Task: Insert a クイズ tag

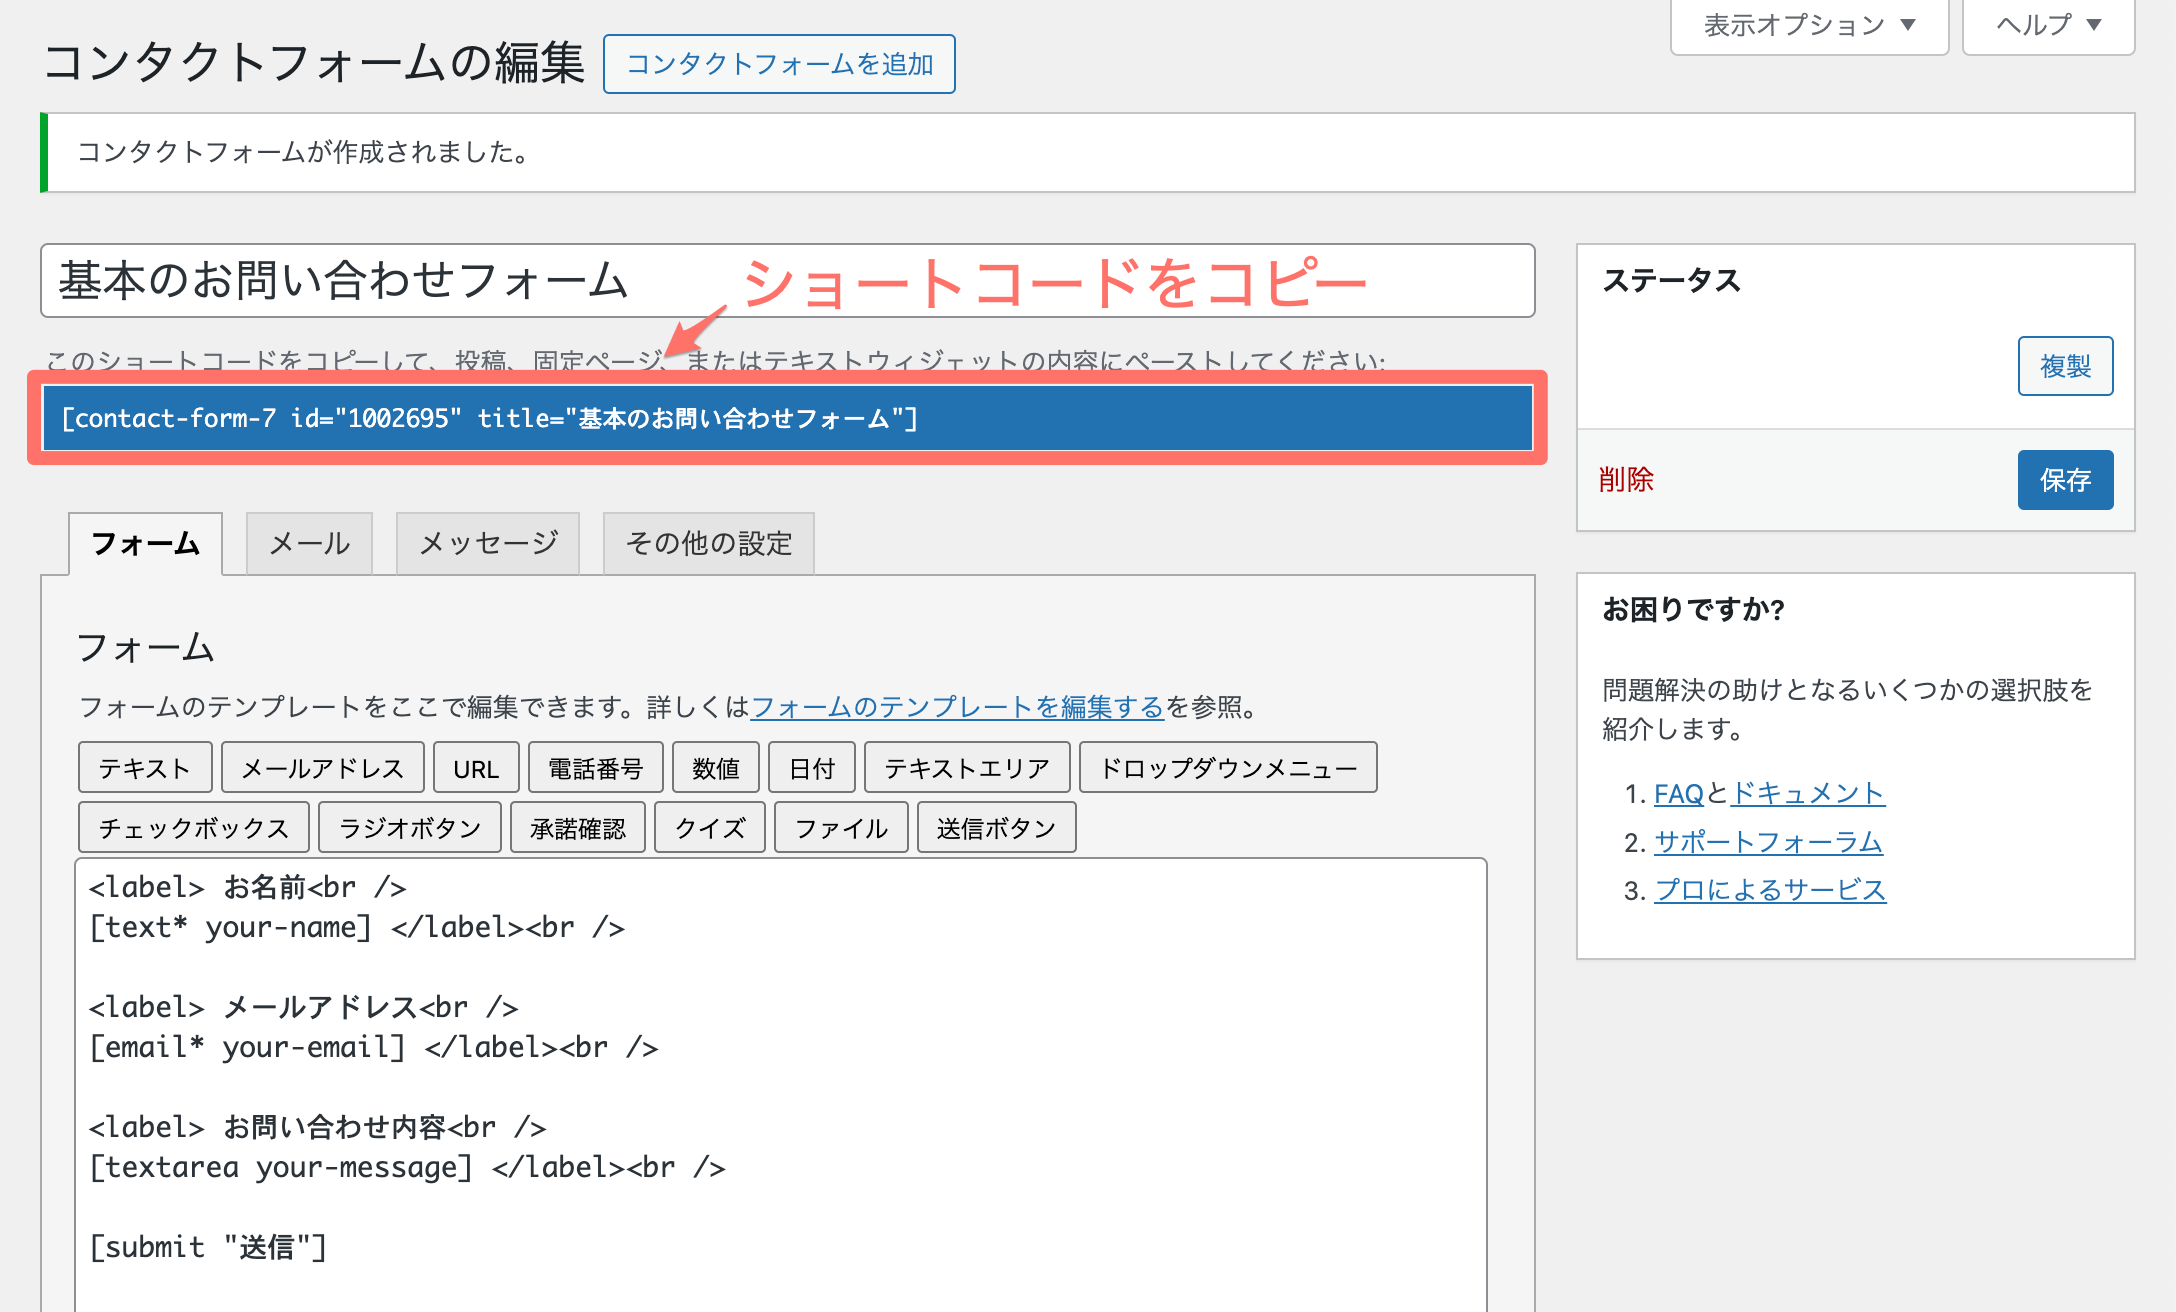Action: click(x=710, y=828)
